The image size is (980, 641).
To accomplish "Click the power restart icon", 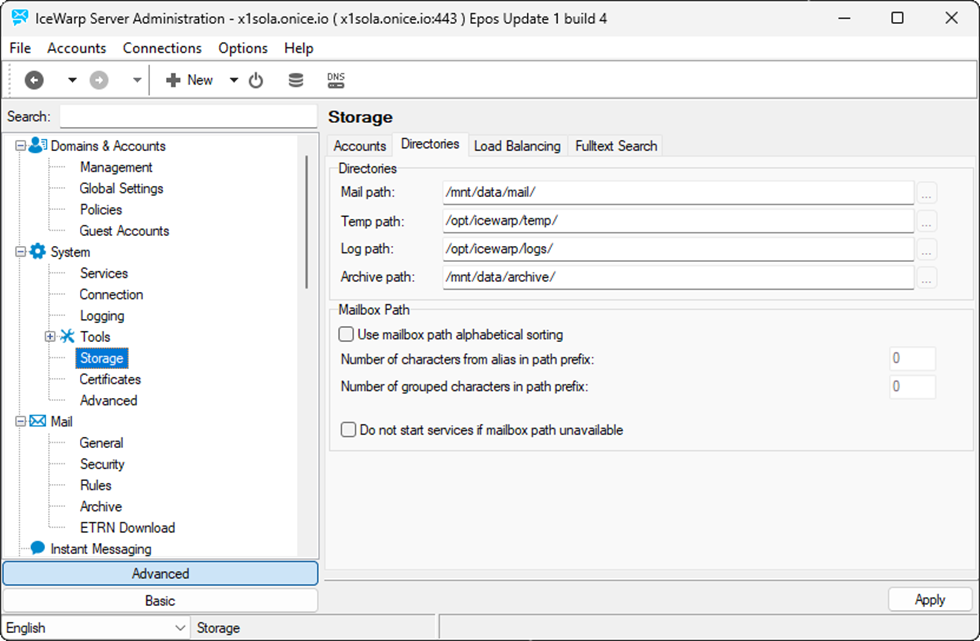I will pos(256,80).
